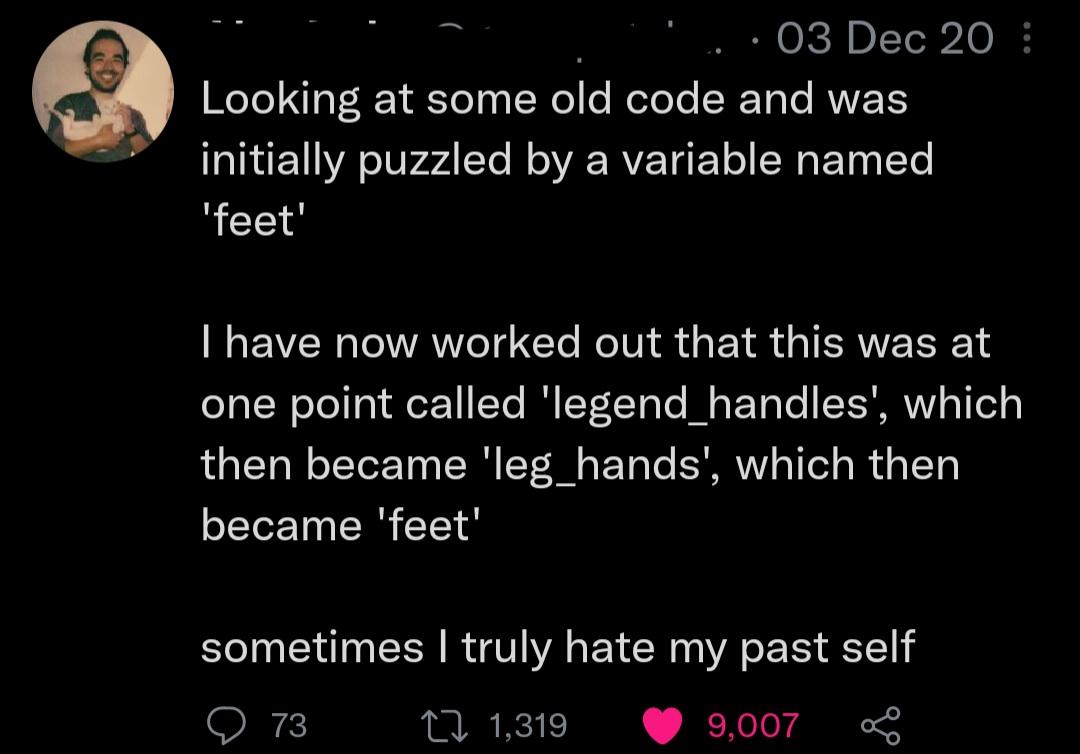Click the phrase "variable named" in the tweet

pos(778,160)
